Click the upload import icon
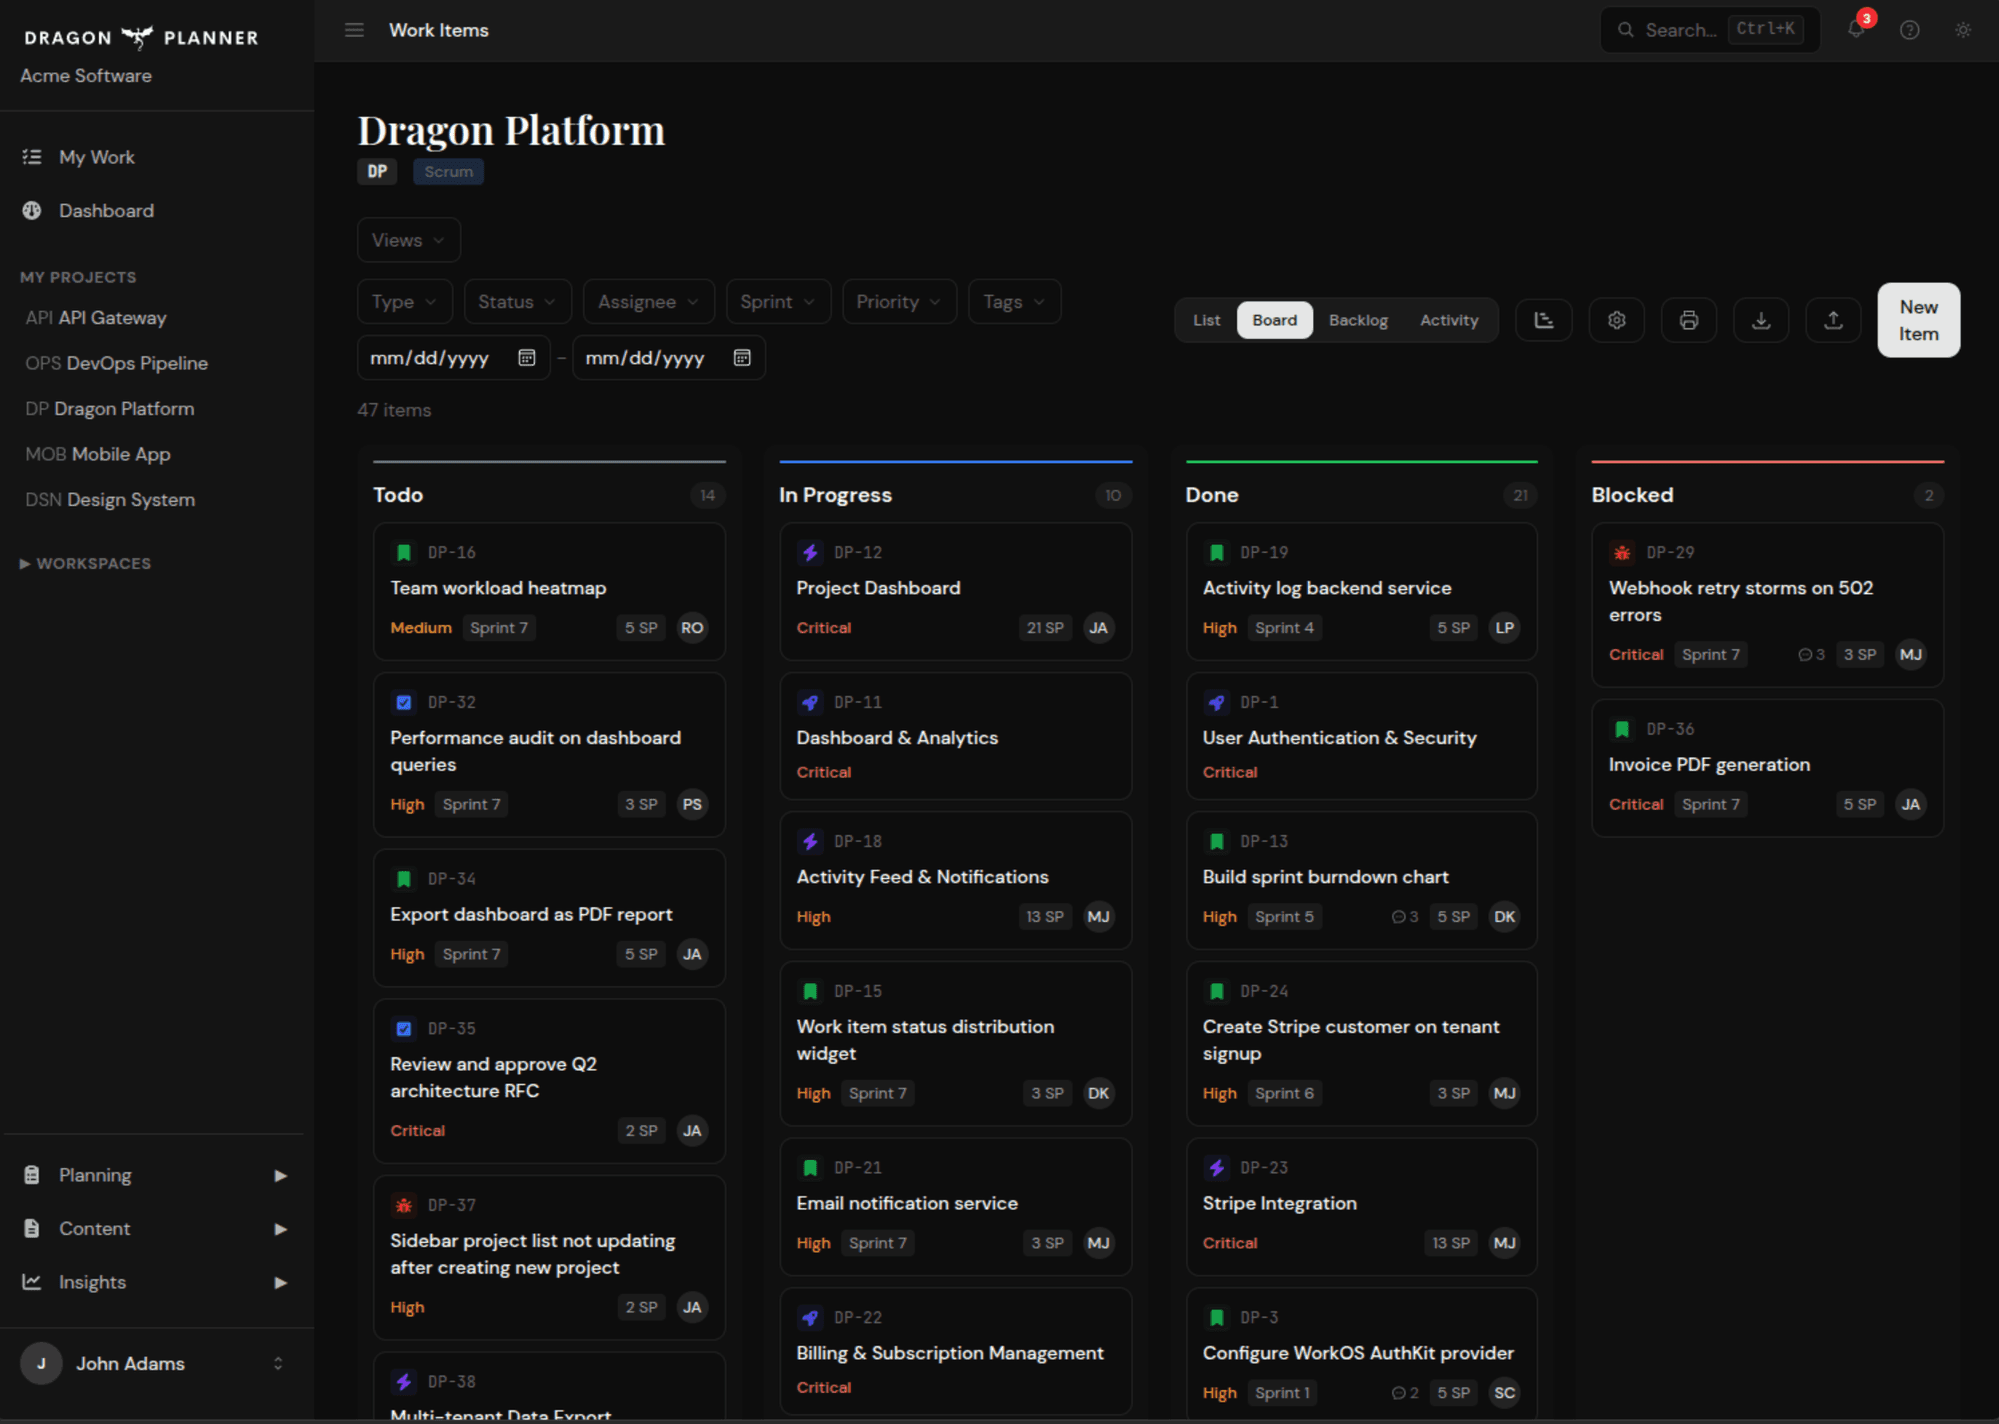The height and width of the screenshot is (1424, 1999). coord(1833,320)
